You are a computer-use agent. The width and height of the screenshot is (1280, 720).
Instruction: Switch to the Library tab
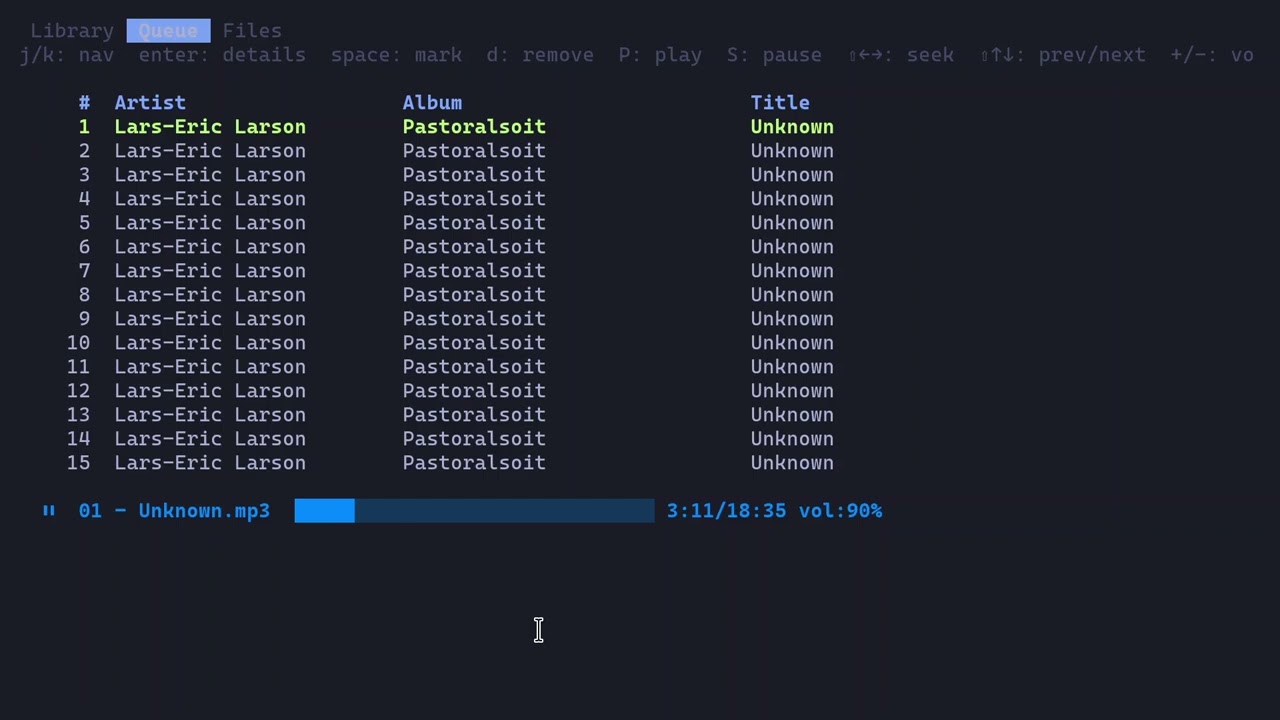[x=72, y=31]
